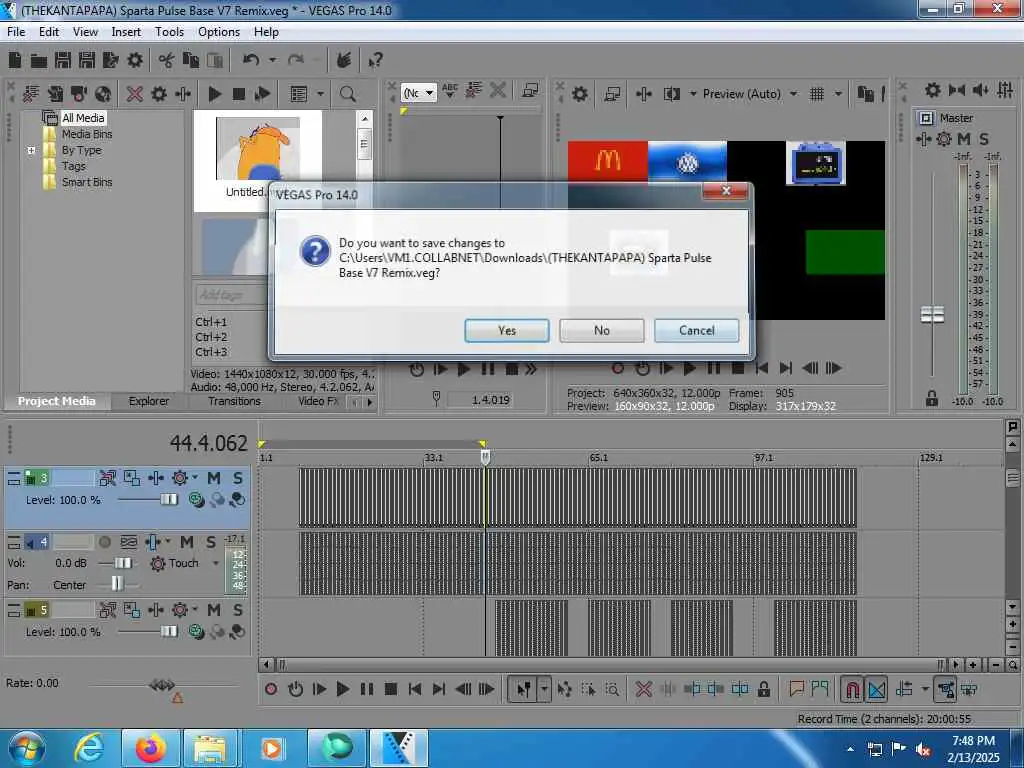Click Yes to save project changes

507,330
